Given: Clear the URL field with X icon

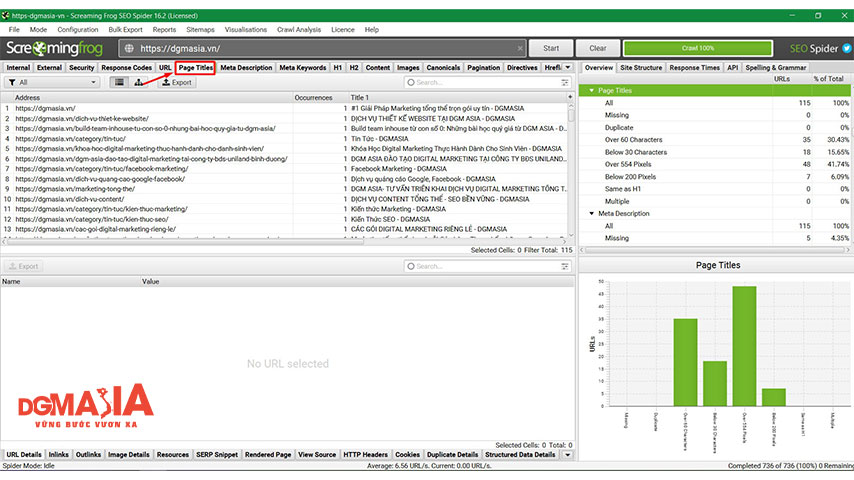Looking at the screenshot, I should [520, 48].
